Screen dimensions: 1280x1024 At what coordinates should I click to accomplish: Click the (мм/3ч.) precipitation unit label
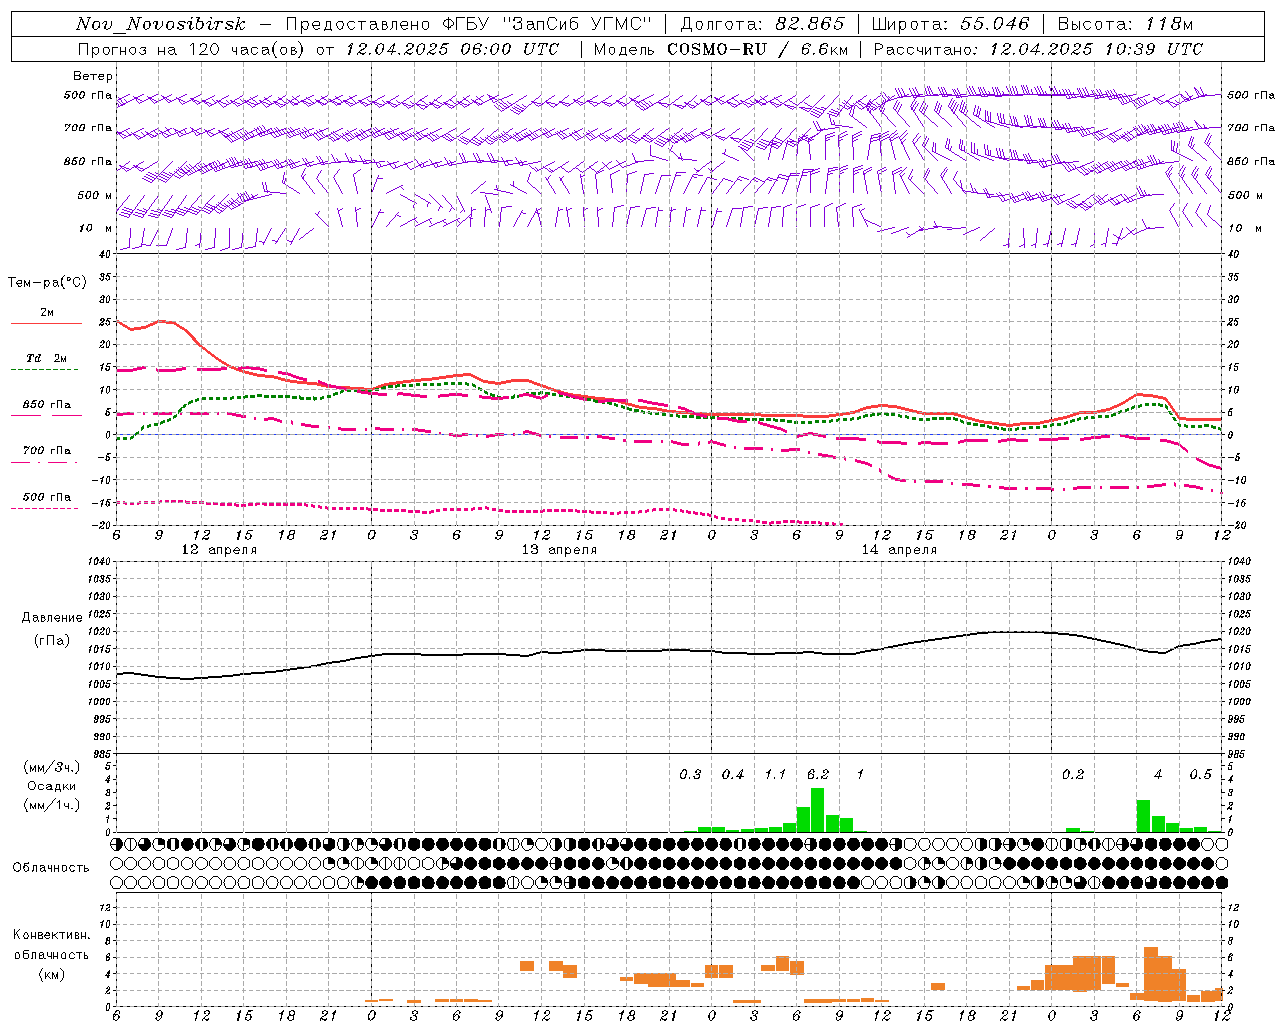(x=52, y=767)
